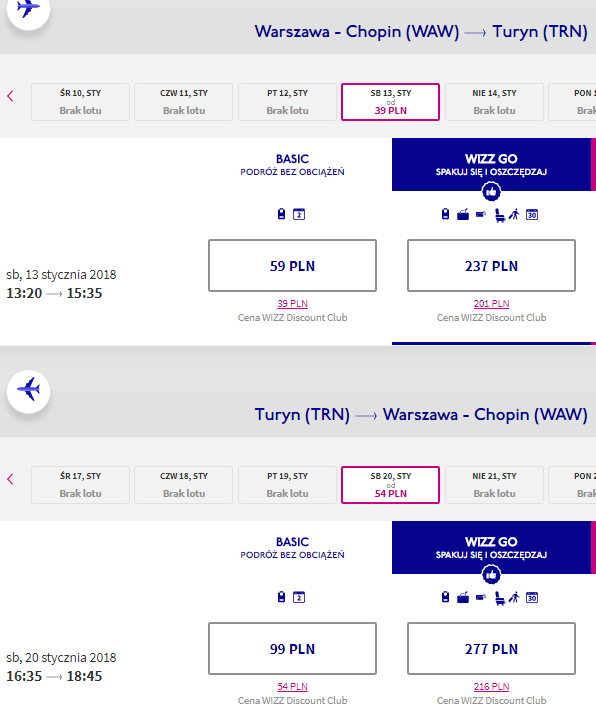The width and height of the screenshot is (596, 710).
Task: Click the return flight airplane icon
Action: [x=28, y=391]
